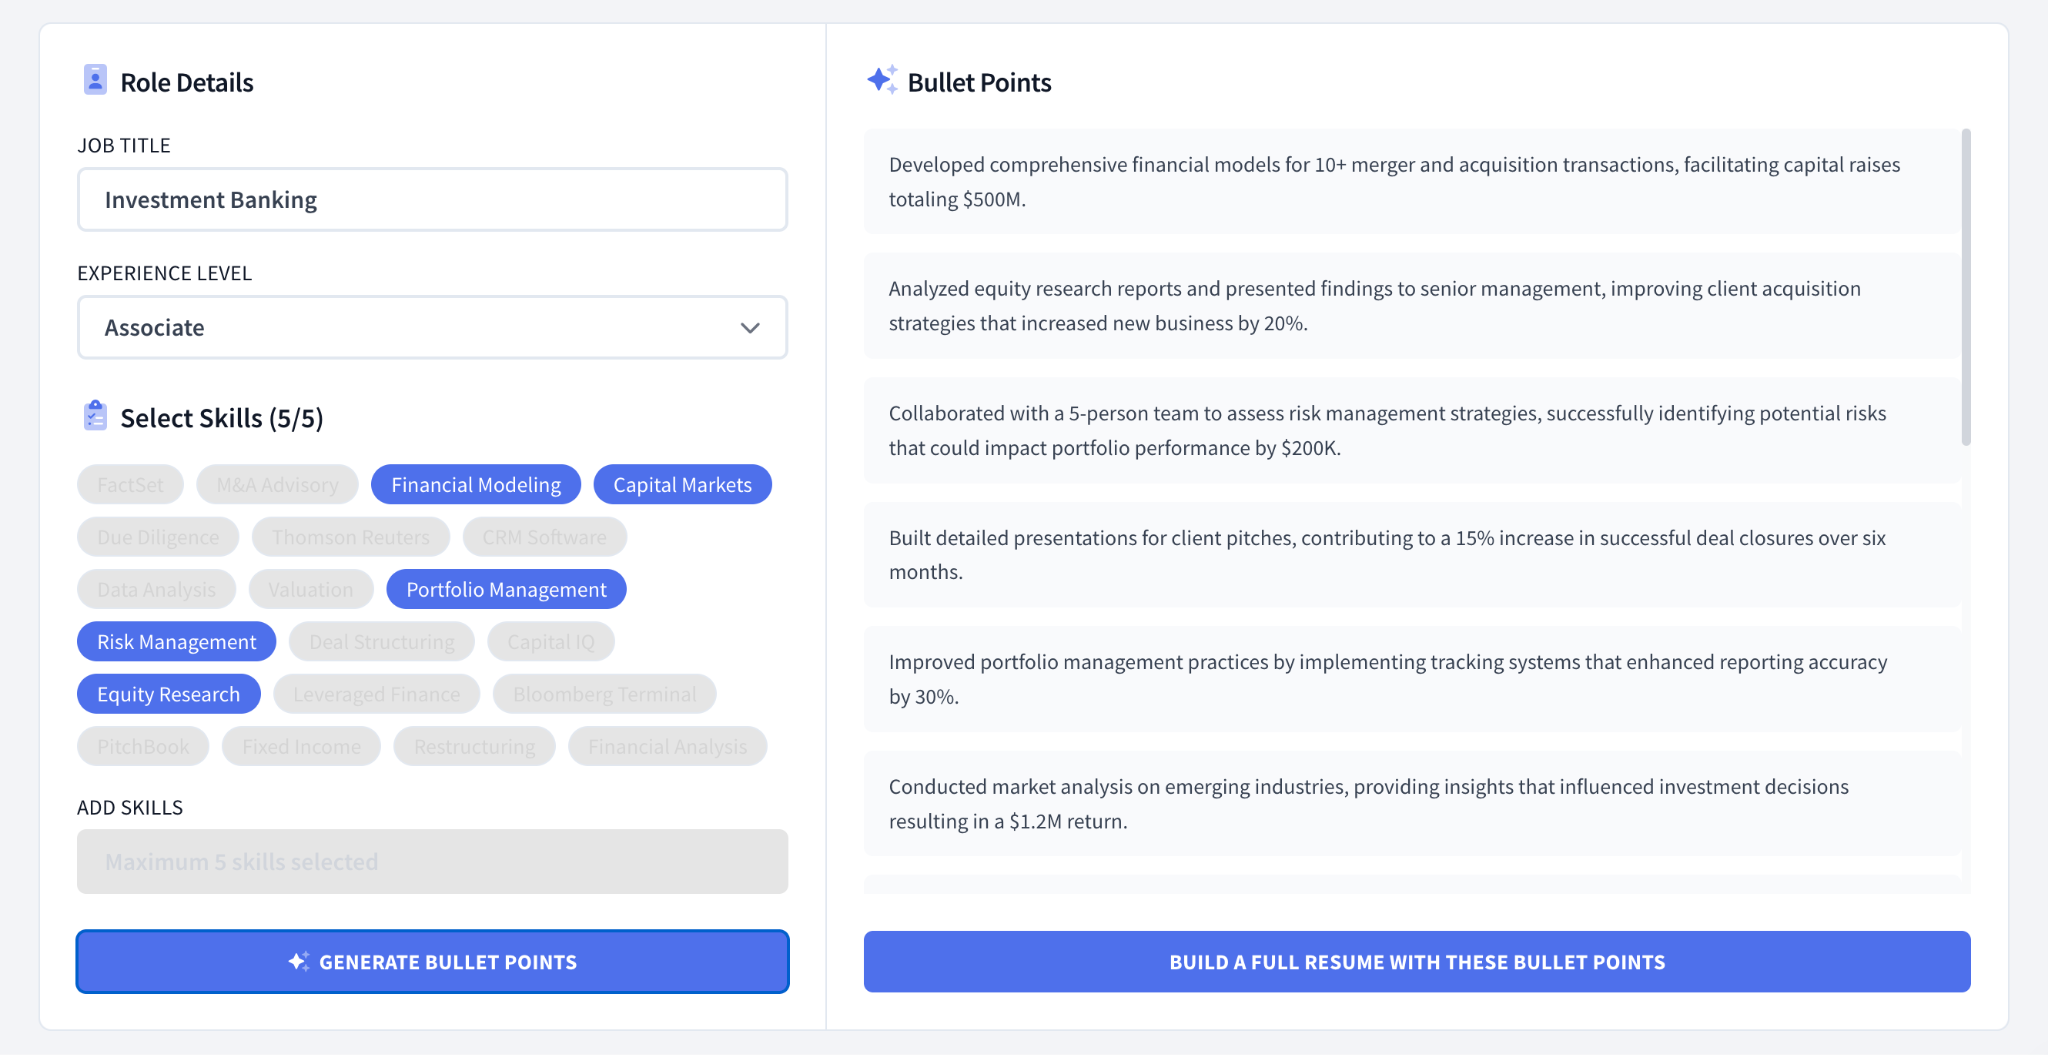The width and height of the screenshot is (2048, 1055).
Task: Click the Bullet Points sparkle icon
Action: [x=882, y=80]
